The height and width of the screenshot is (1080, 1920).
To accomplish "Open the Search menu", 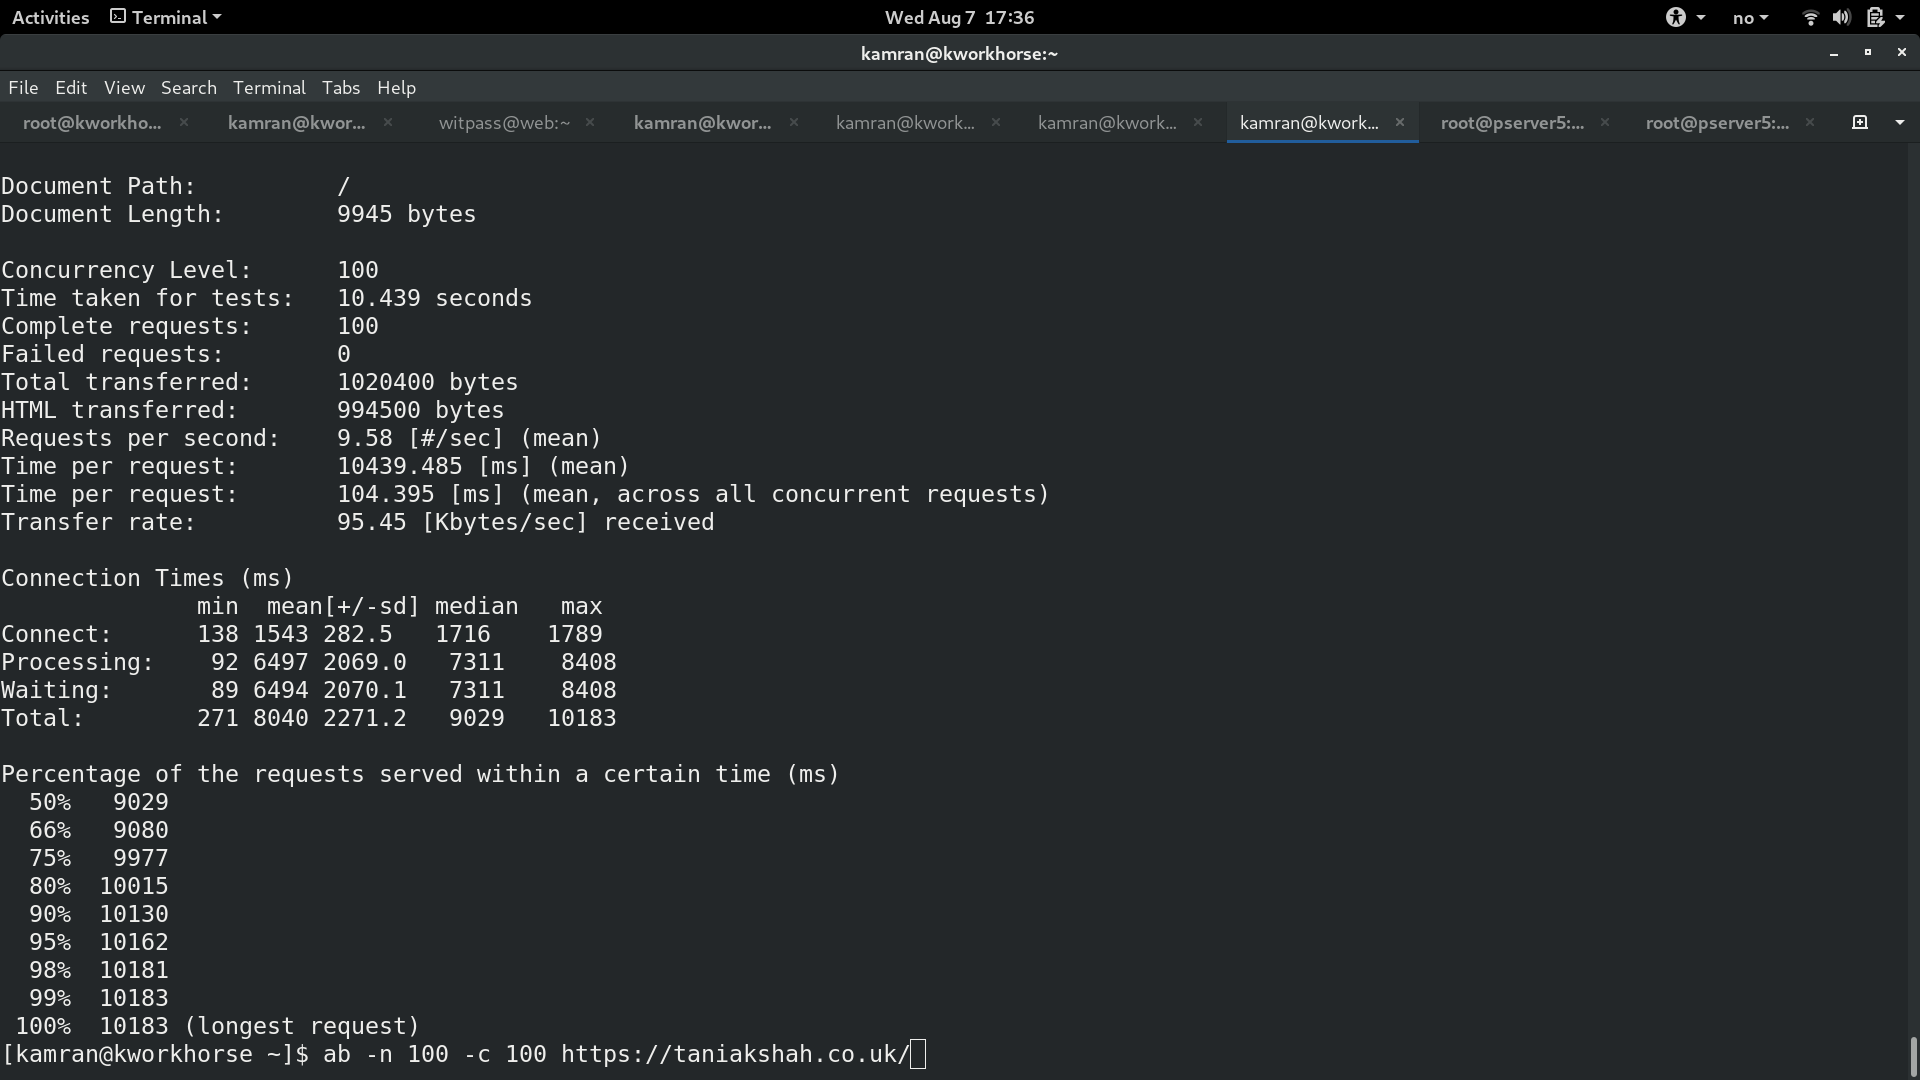I will tap(188, 88).
